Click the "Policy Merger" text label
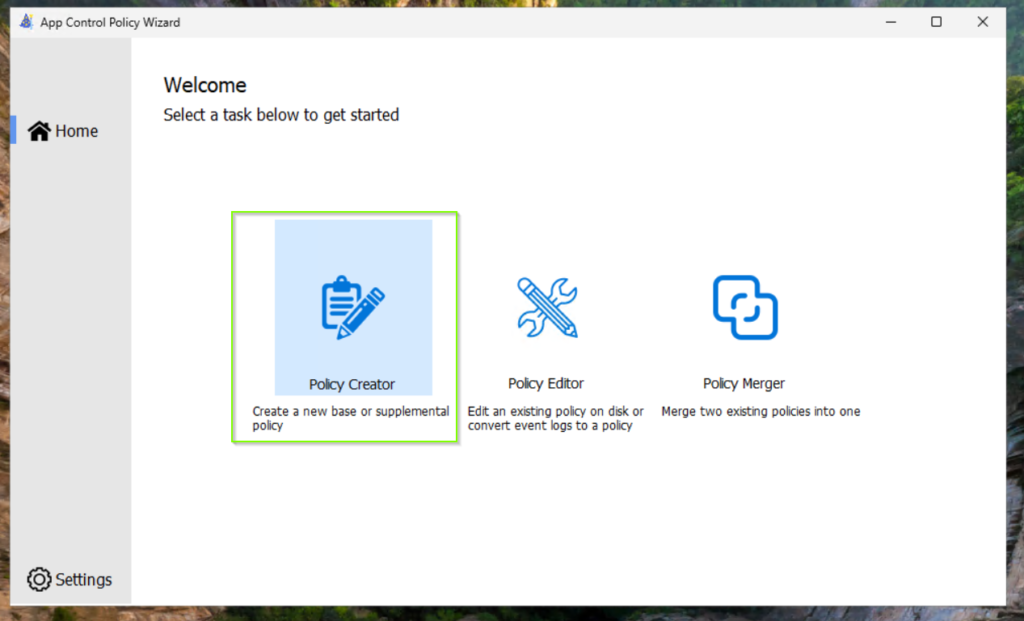The width and height of the screenshot is (1024, 621). [744, 383]
